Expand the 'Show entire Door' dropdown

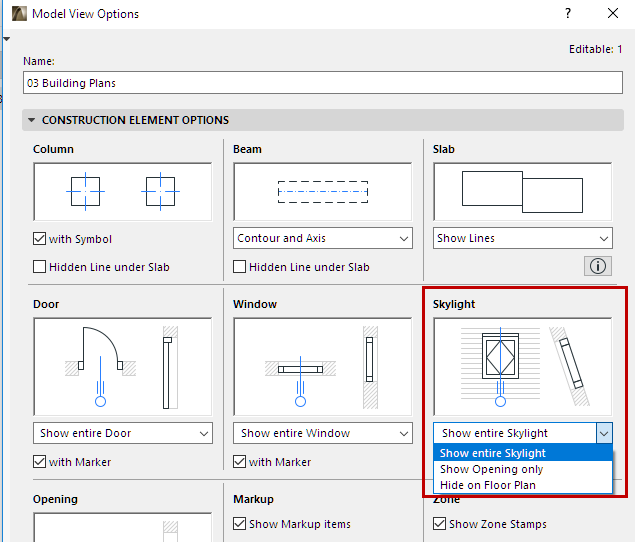tap(122, 434)
